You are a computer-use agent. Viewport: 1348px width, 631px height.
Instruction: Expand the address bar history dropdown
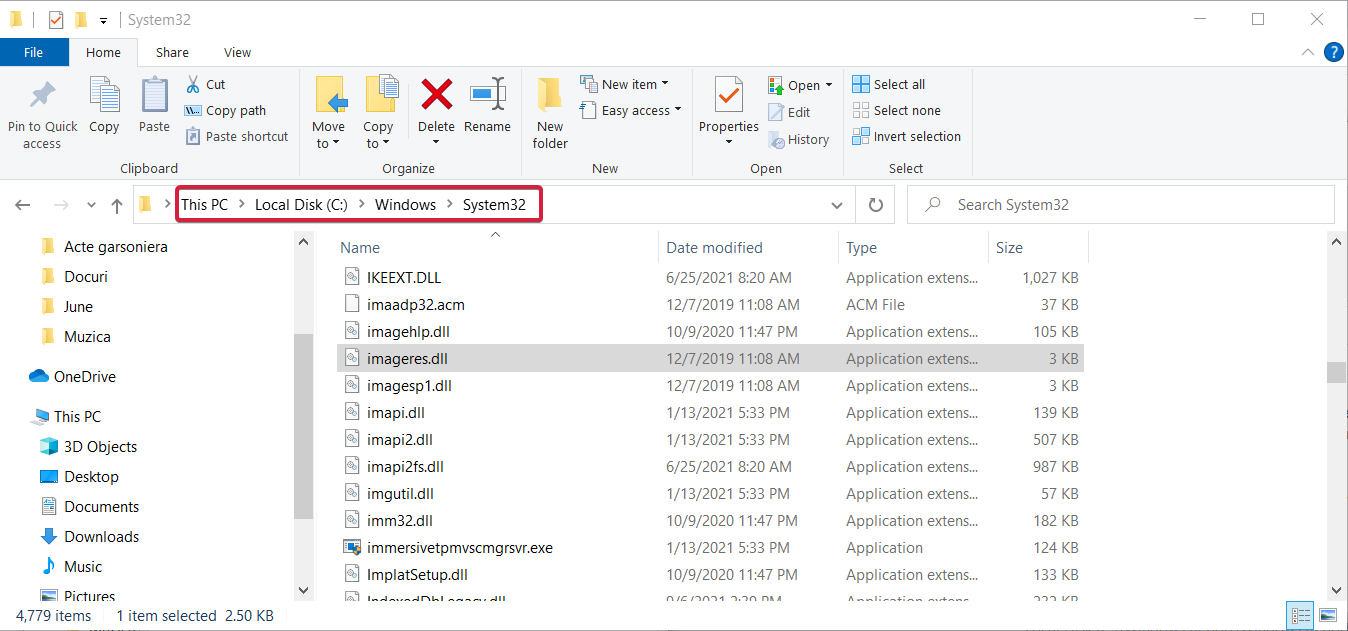837,205
